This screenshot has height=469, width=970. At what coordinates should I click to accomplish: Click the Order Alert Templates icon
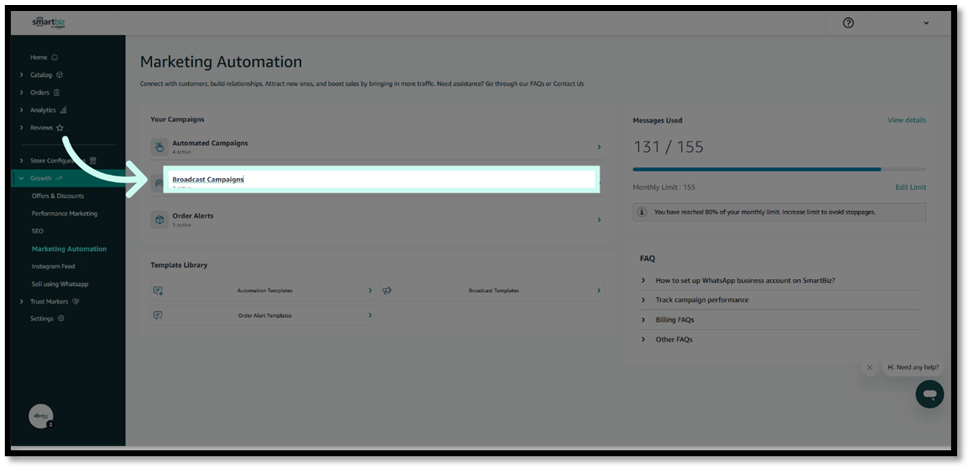pyautogui.click(x=158, y=315)
